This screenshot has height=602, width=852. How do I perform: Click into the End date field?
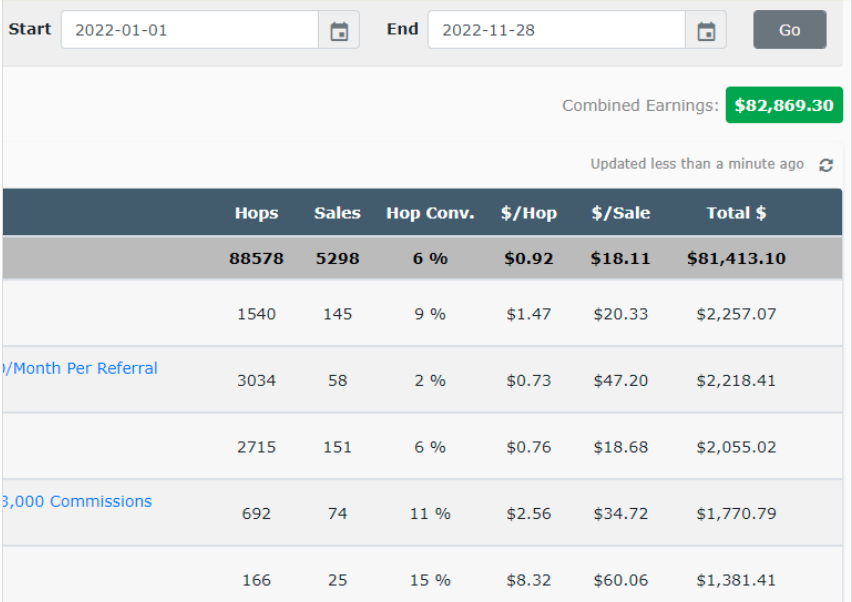coord(556,30)
